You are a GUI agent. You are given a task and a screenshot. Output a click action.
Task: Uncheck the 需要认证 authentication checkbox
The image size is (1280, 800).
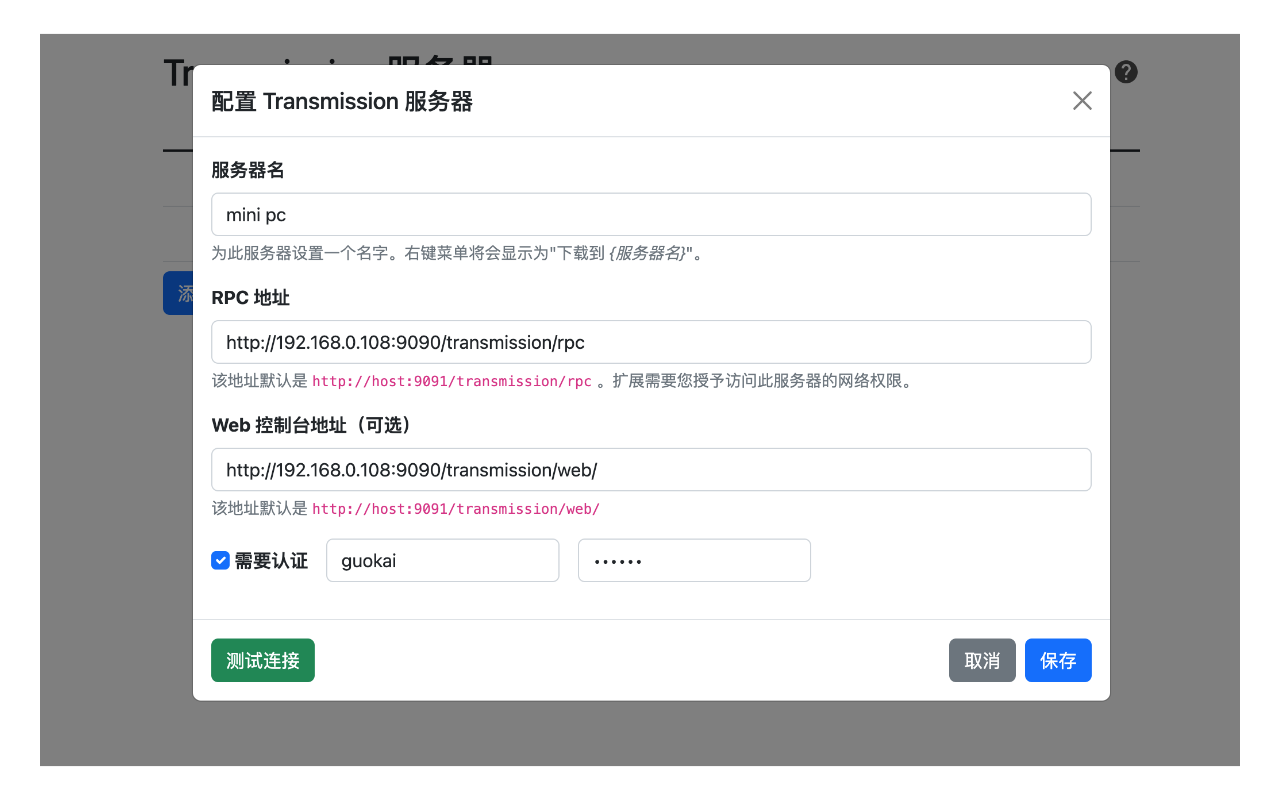[220, 560]
